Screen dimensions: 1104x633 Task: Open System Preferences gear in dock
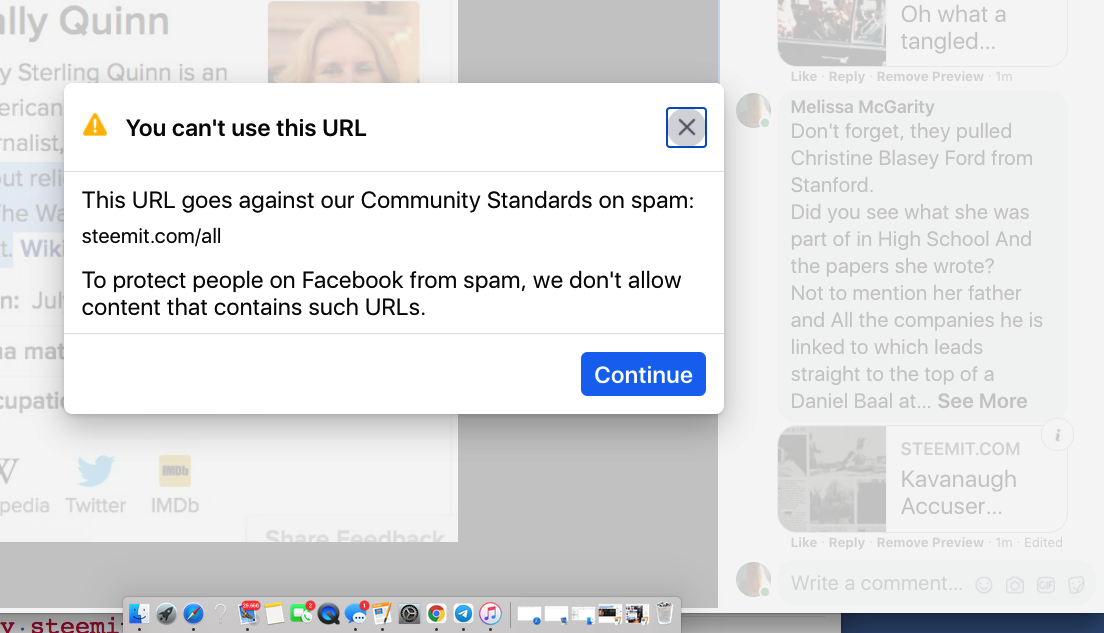coord(409,614)
